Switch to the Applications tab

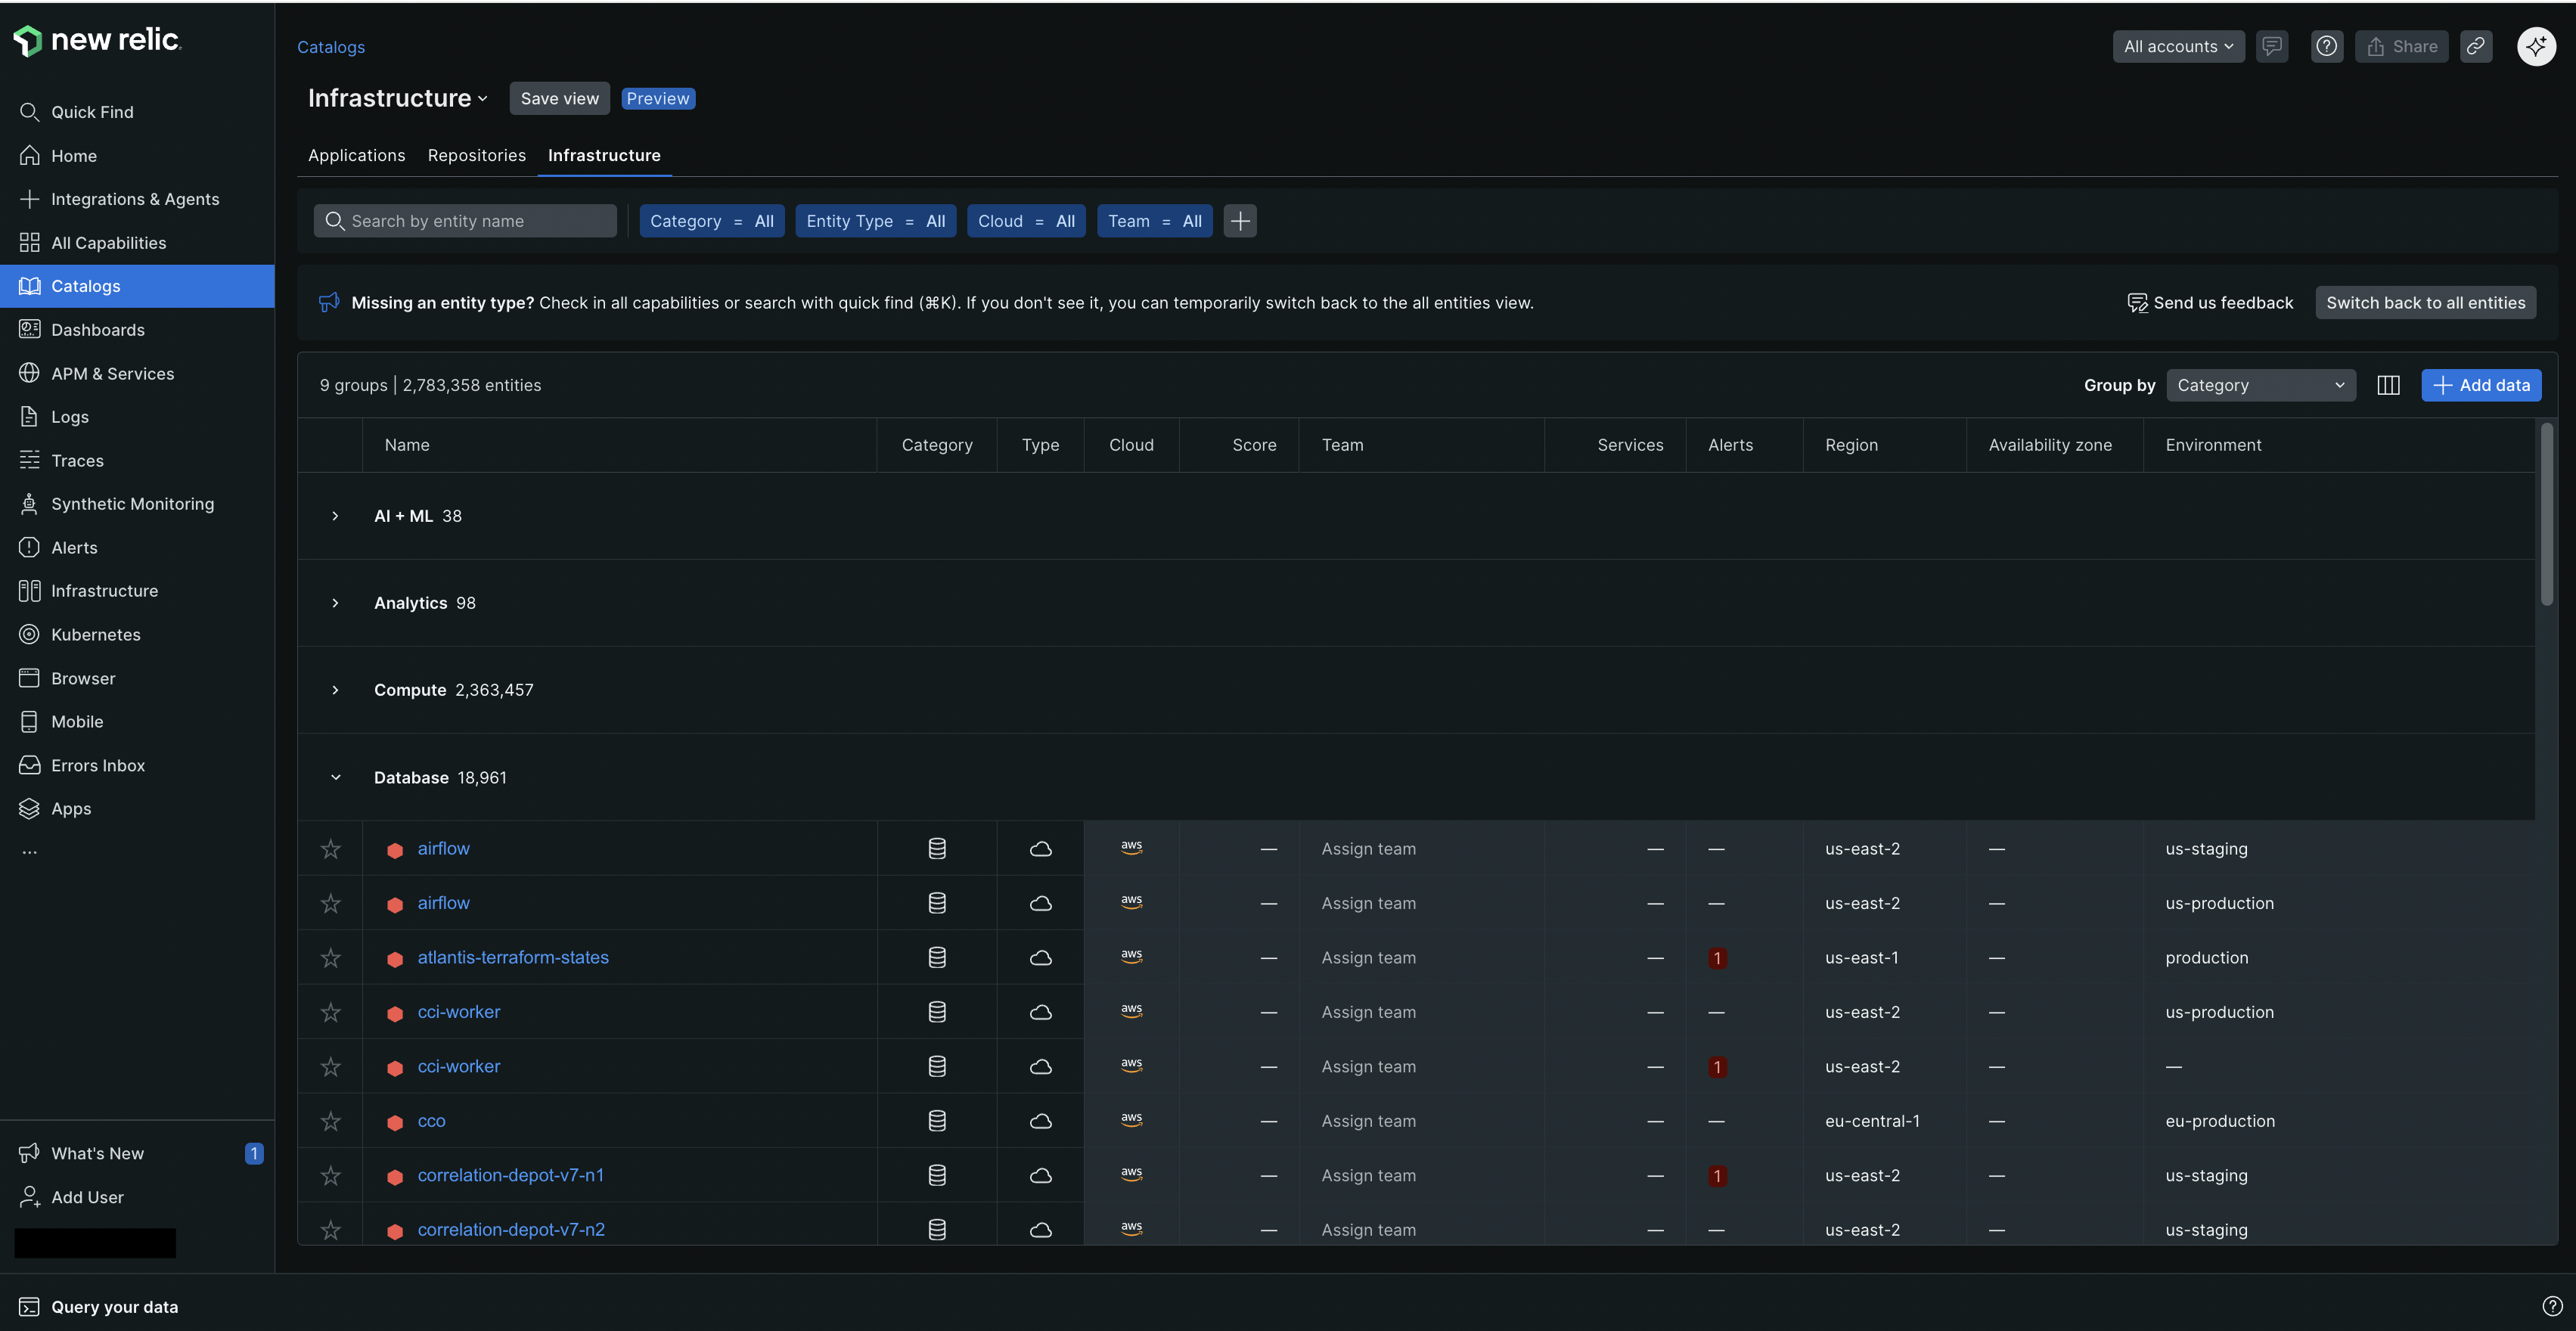click(x=356, y=155)
